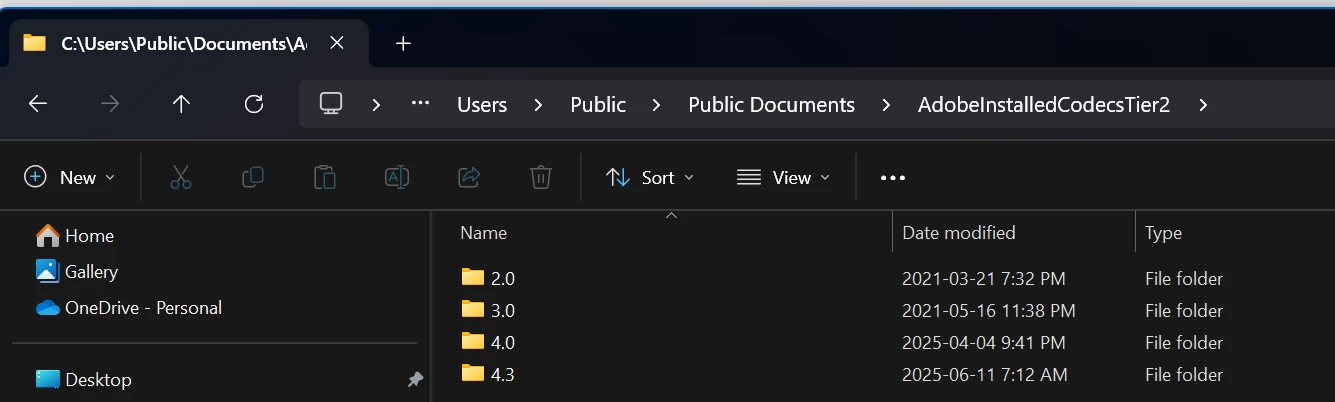Click the Rename icon in toolbar
The width and height of the screenshot is (1335, 402).
(397, 177)
